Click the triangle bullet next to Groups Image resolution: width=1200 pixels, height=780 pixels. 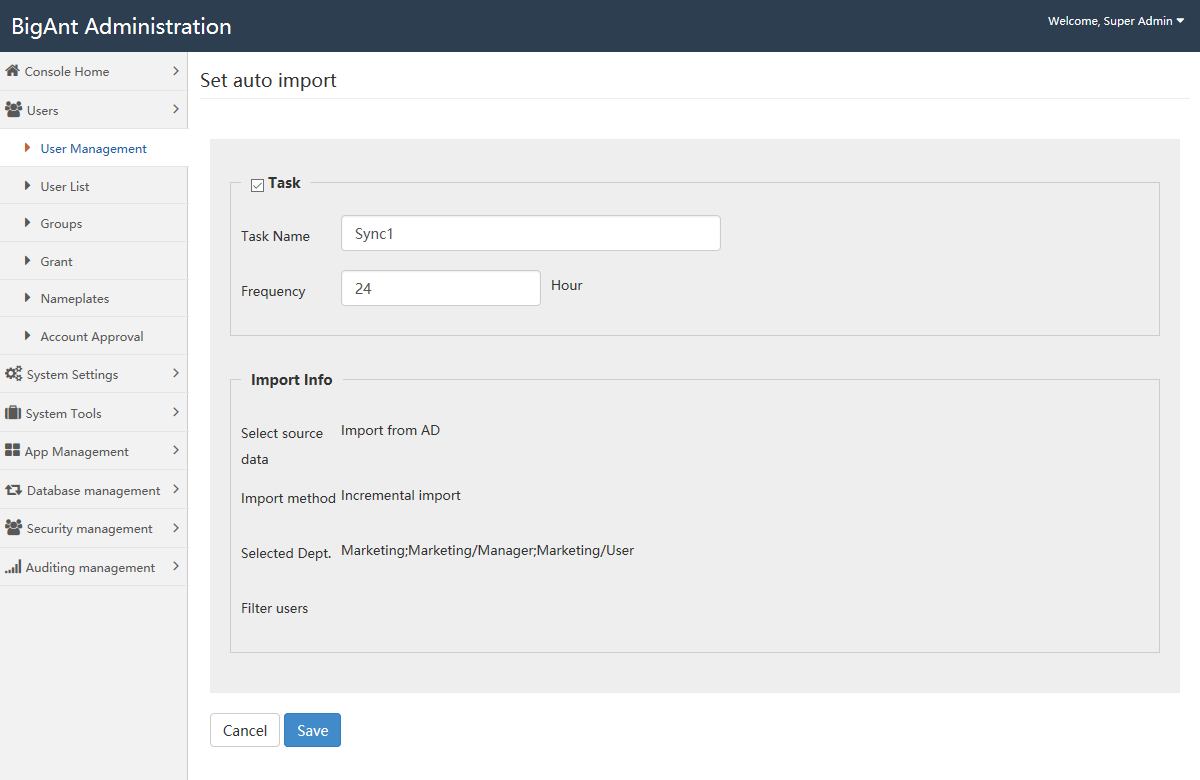pyautogui.click(x=28, y=223)
